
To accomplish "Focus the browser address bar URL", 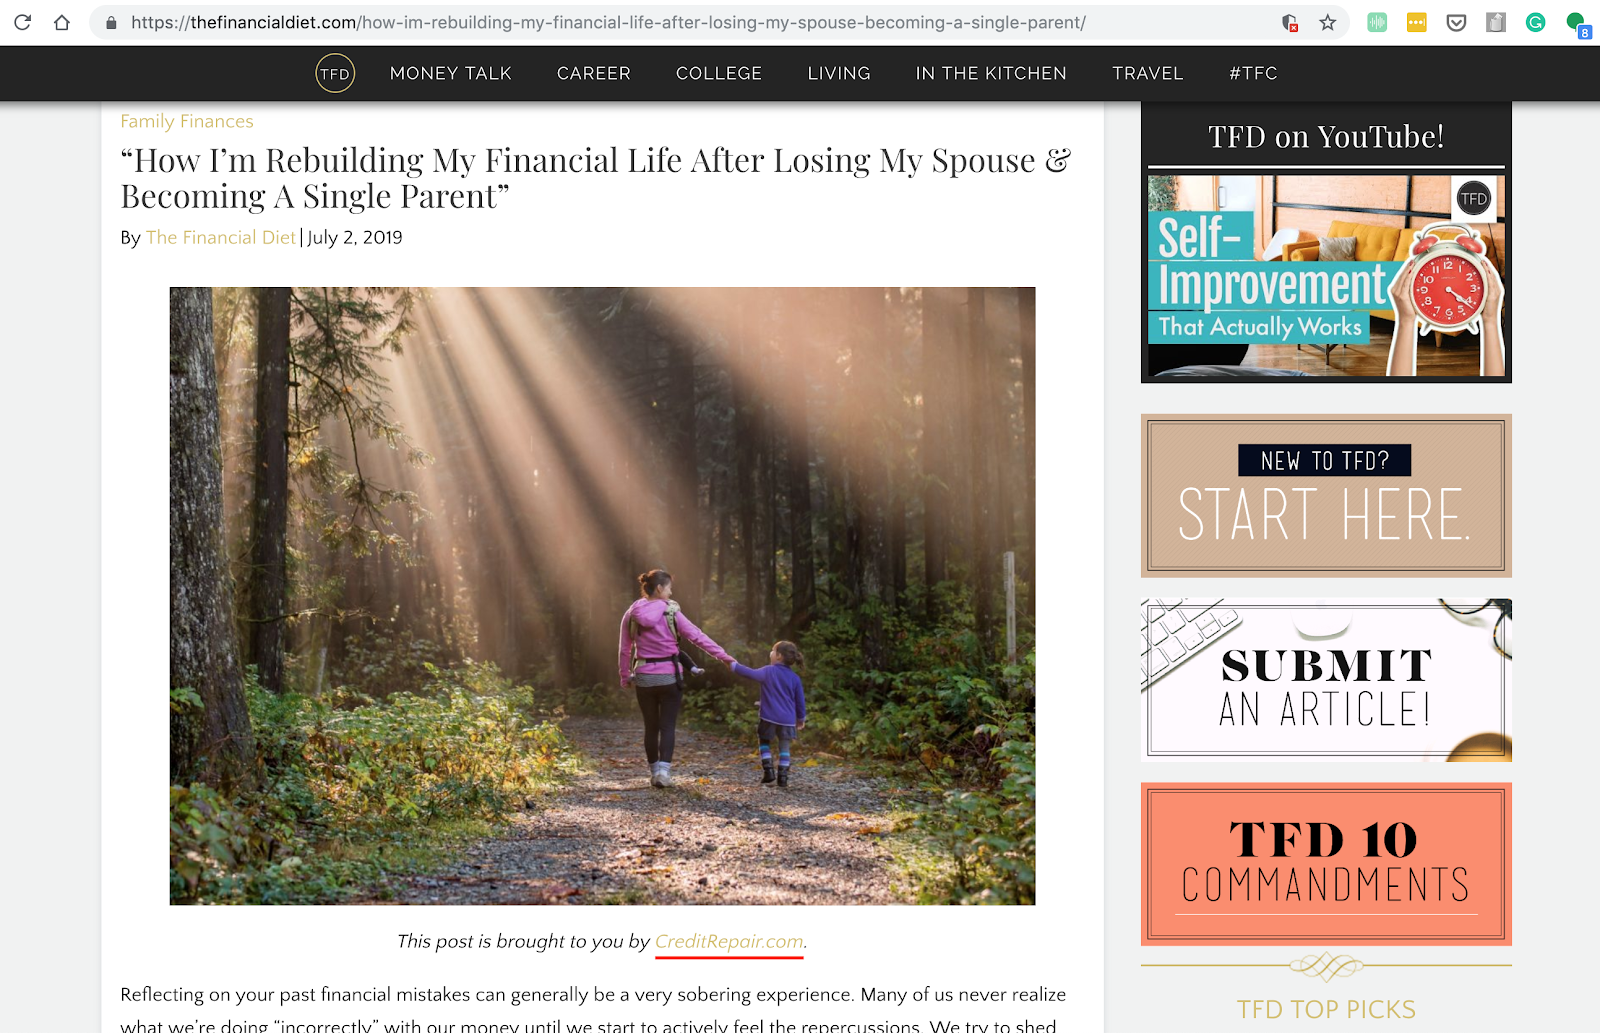I will tap(608, 22).
